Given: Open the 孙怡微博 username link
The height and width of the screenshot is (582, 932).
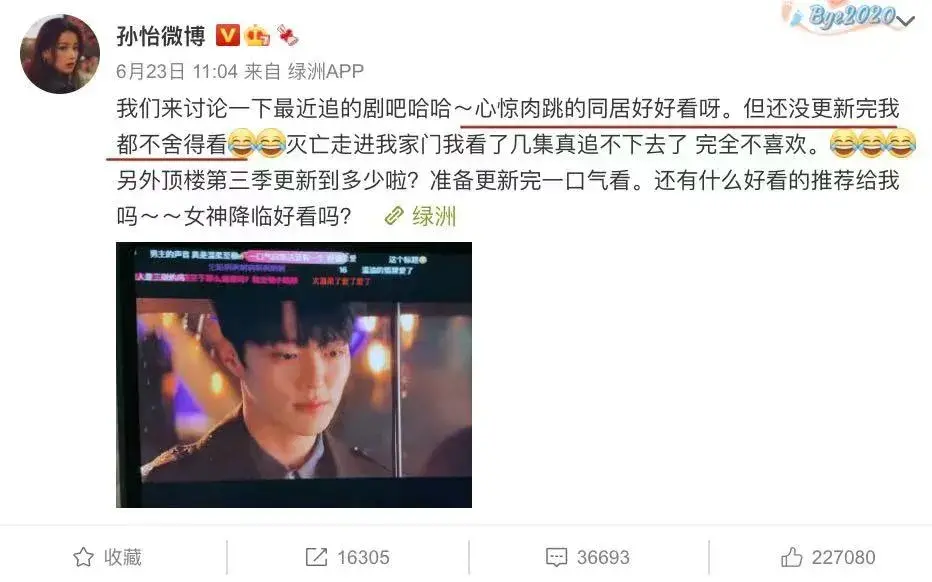Looking at the screenshot, I should pos(160,36).
